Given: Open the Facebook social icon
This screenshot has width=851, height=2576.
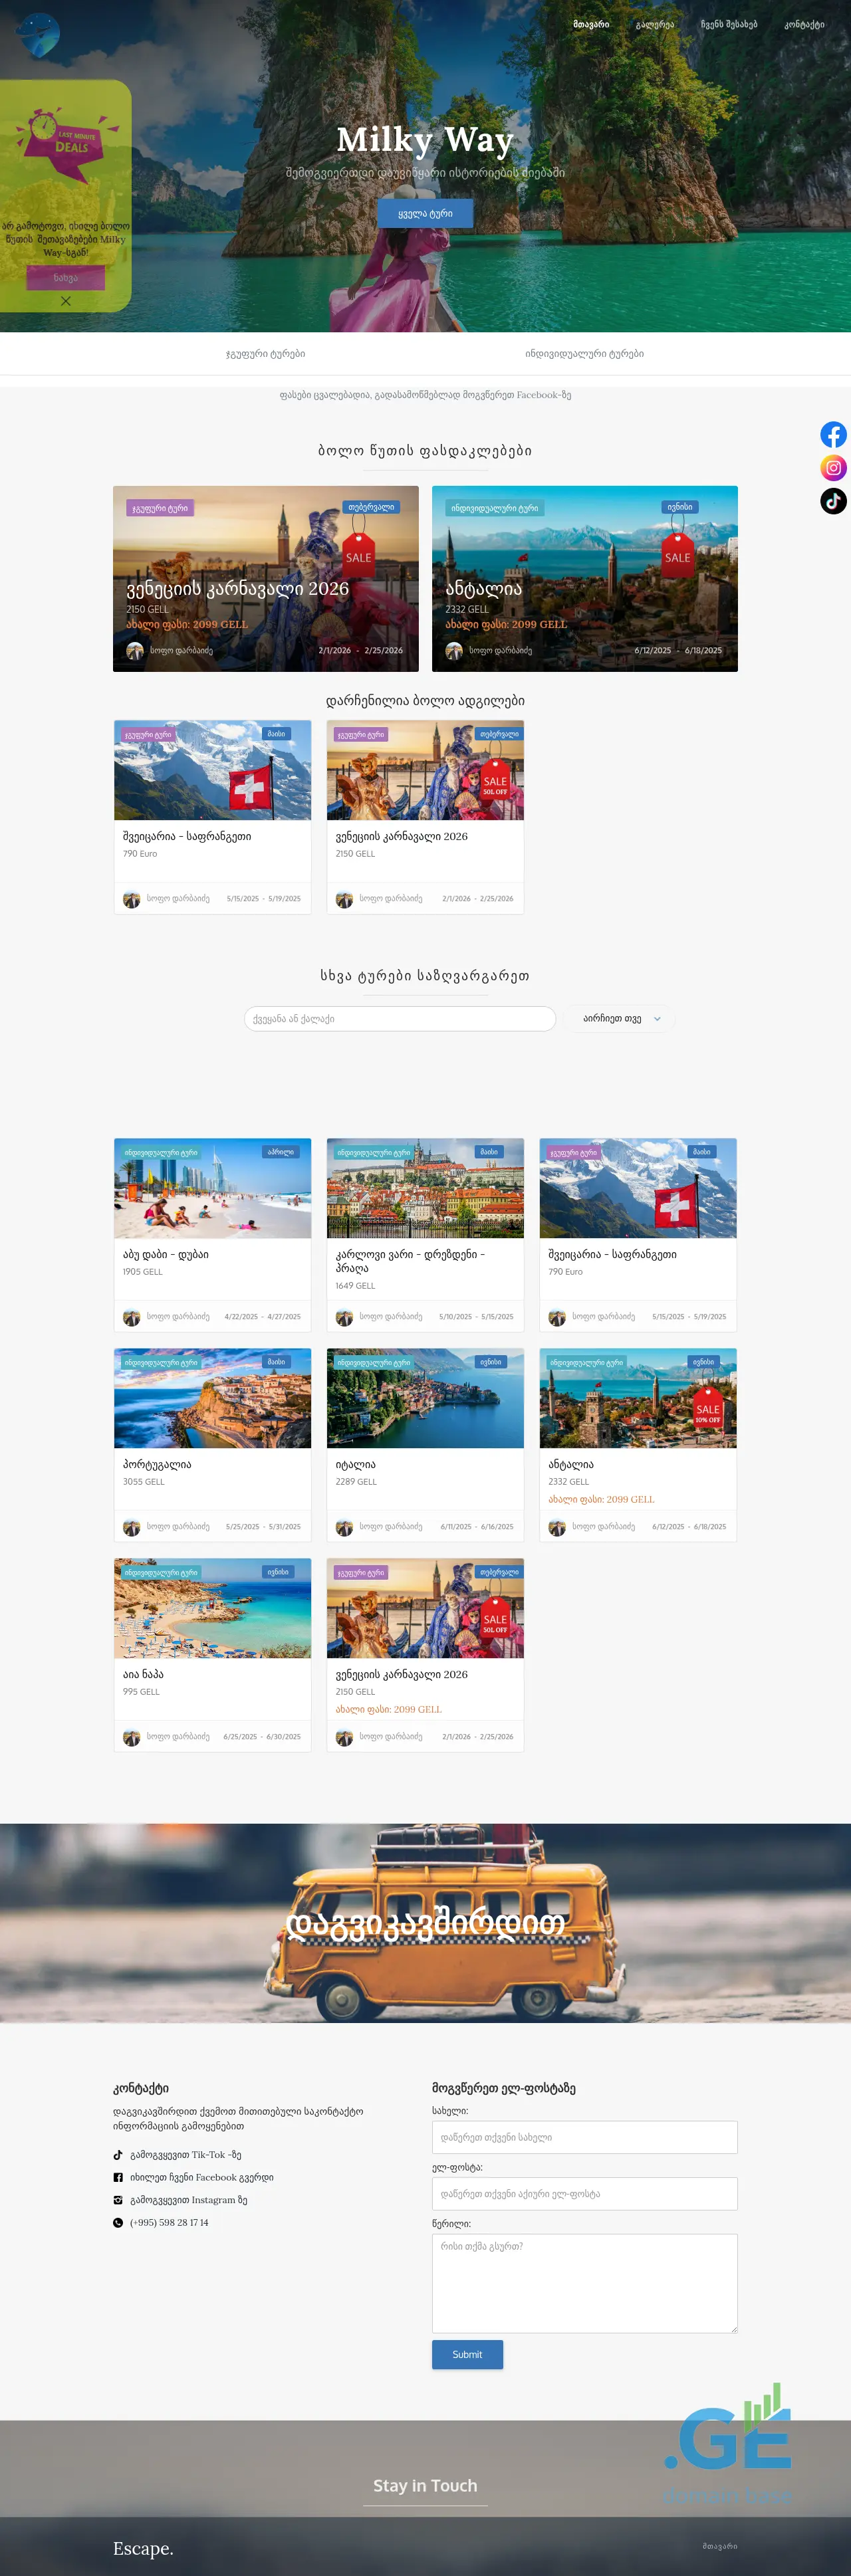Looking at the screenshot, I should click(833, 434).
